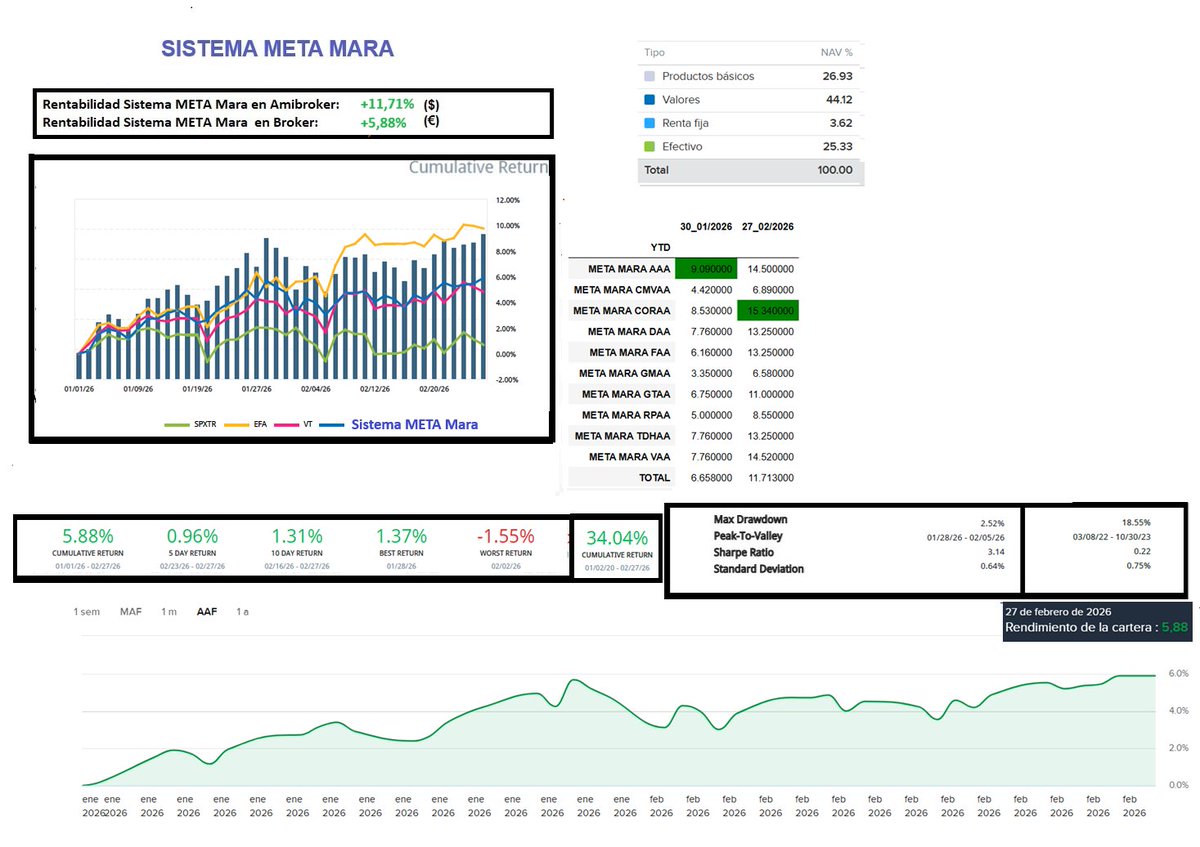
Task: Click the 'Sharpe Ratio' label
Action: (x=745, y=552)
